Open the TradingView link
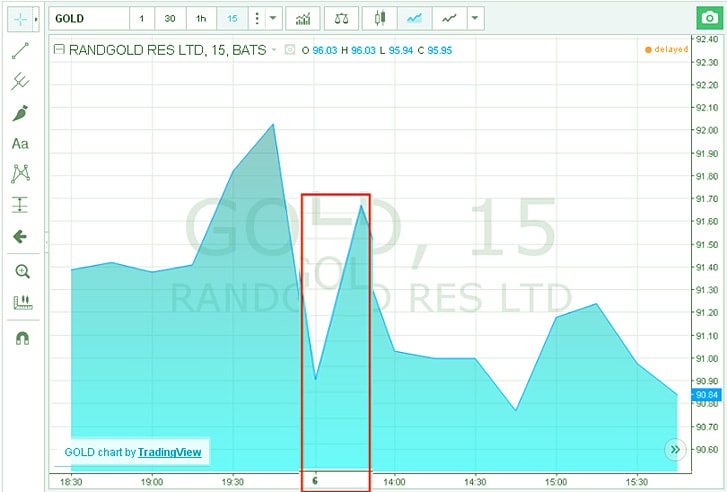This screenshot has width=727, height=492. (x=169, y=452)
